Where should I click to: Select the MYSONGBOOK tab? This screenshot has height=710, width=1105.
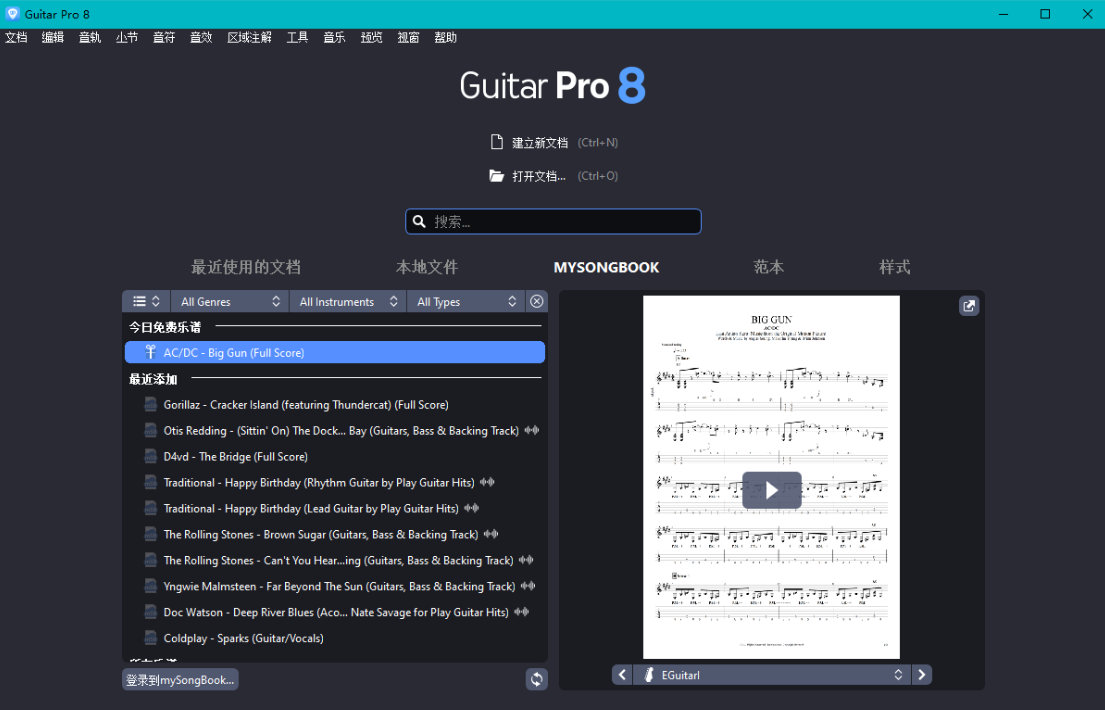pyautogui.click(x=607, y=267)
